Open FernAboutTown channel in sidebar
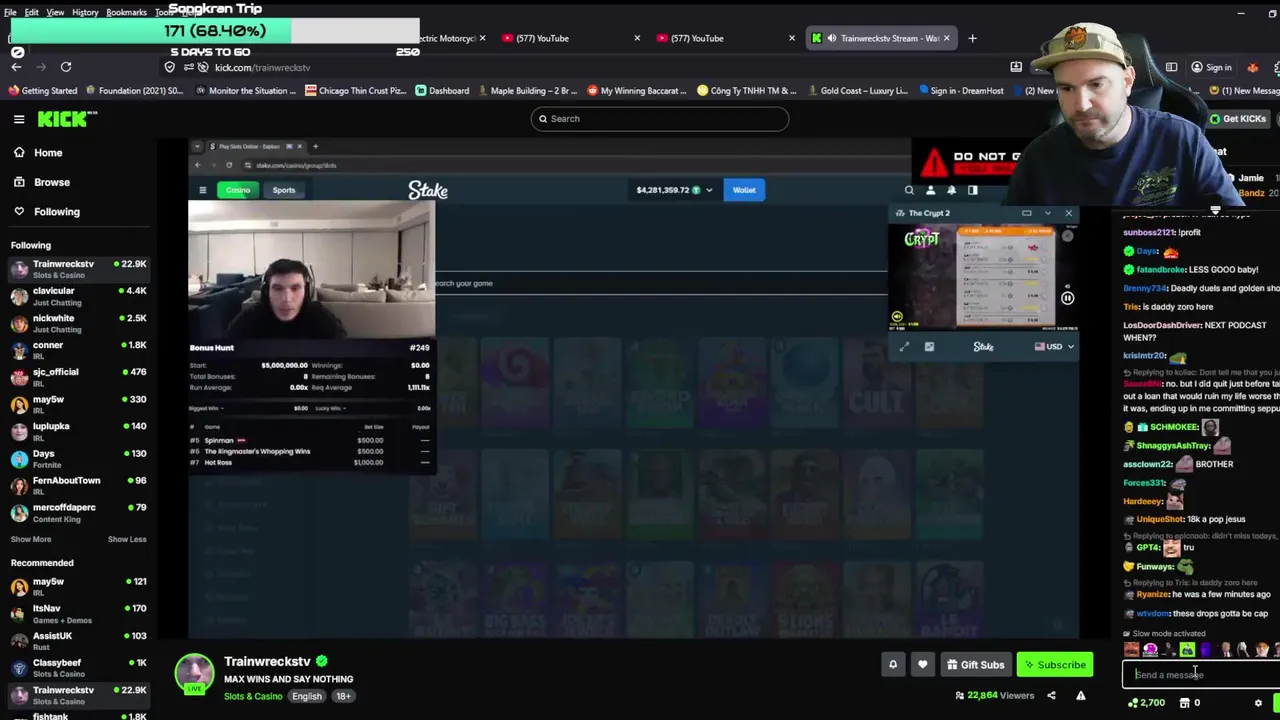Screen dimensions: 1280x720 (78, 485)
